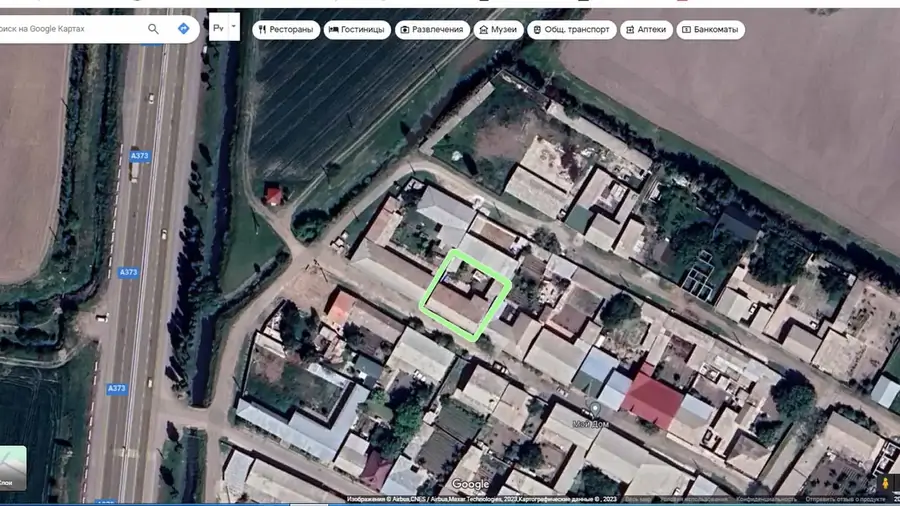This screenshot has width=900, height=506.
Task: Click the middle A373 road shield
Action: (x=128, y=272)
